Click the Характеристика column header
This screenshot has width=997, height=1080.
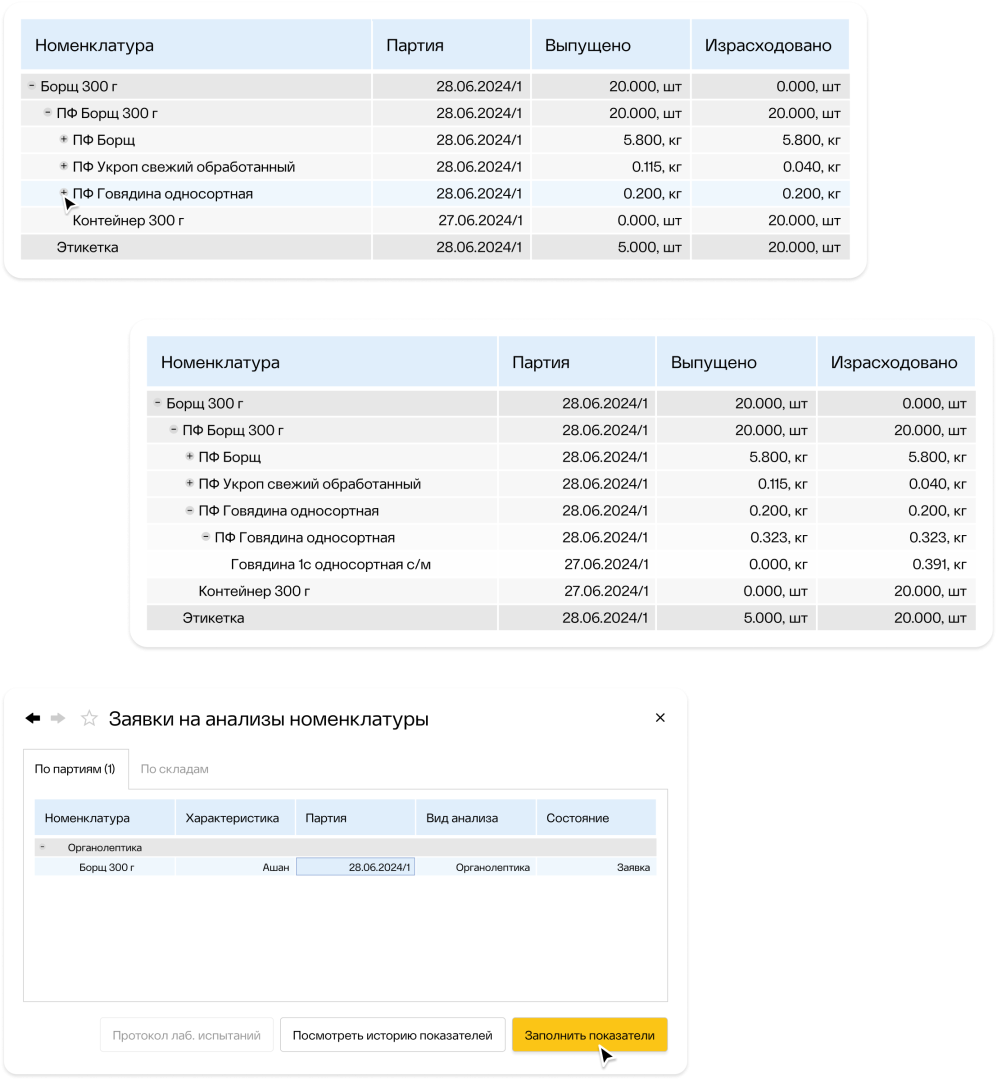(x=236, y=818)
